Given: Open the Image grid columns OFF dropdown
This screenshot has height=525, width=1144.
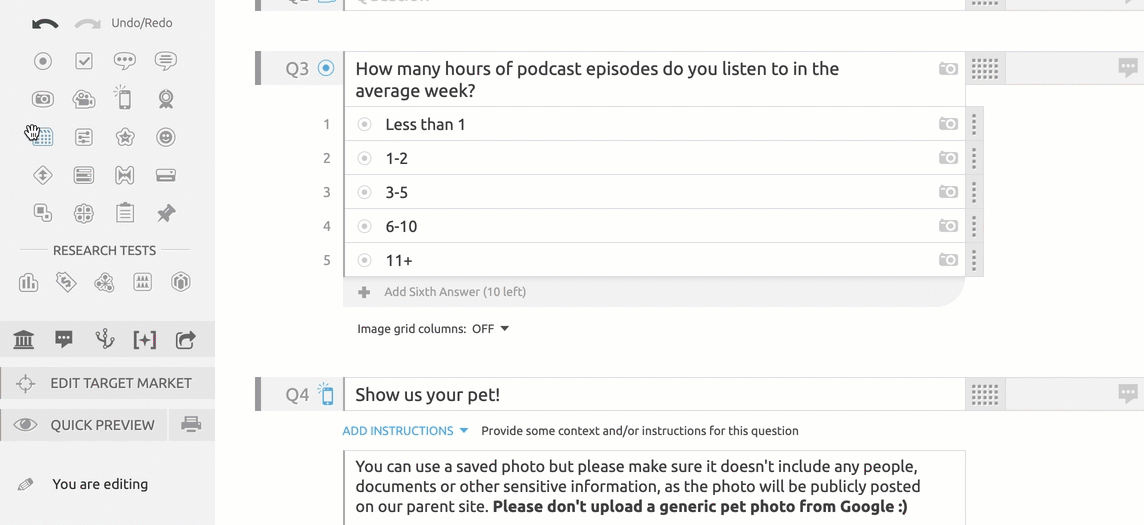Looking at the screenshot, I should (490, 329).
